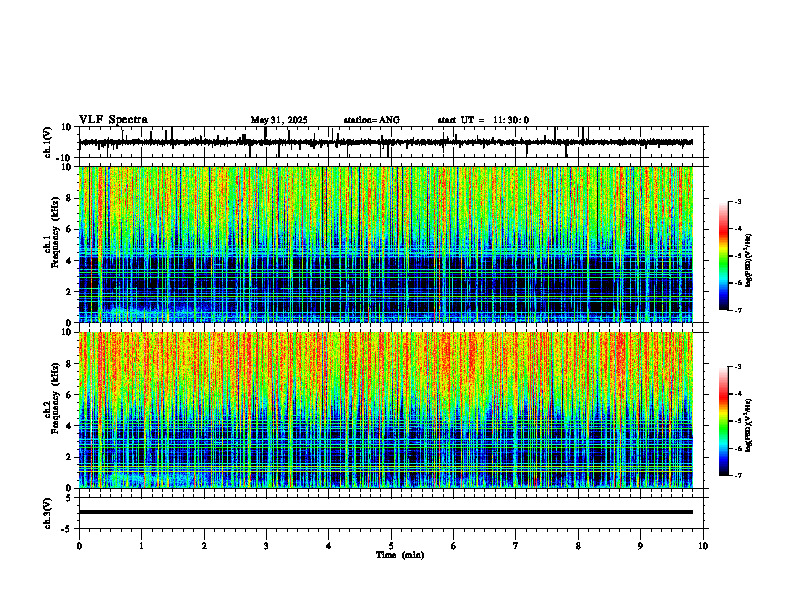Click the ch.3 voltage flat-line panel
The height and width of the screenshot is (612, 792).
390,513
